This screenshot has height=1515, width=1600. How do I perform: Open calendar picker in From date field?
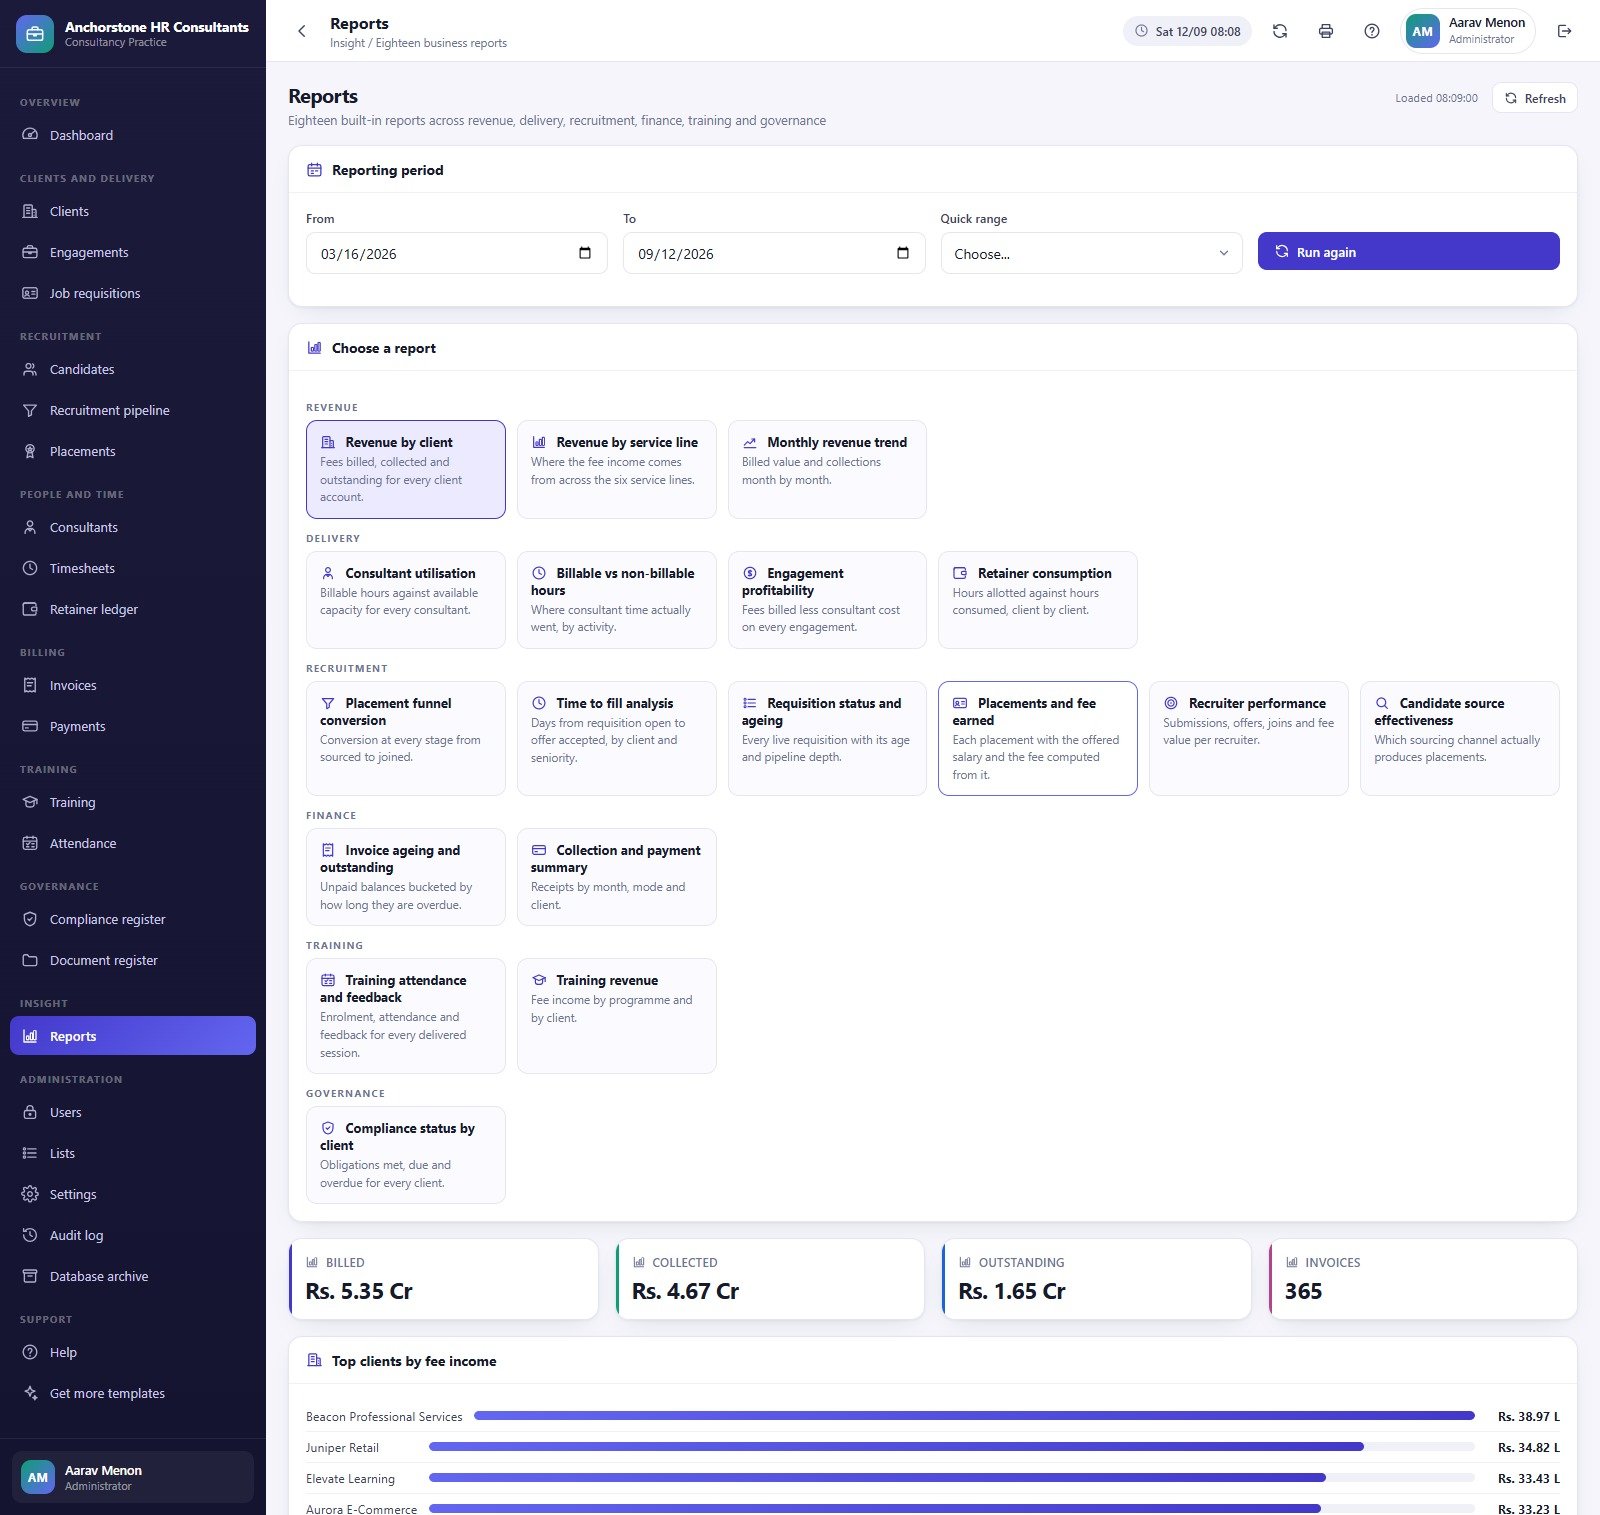click(x=585, y=253)
